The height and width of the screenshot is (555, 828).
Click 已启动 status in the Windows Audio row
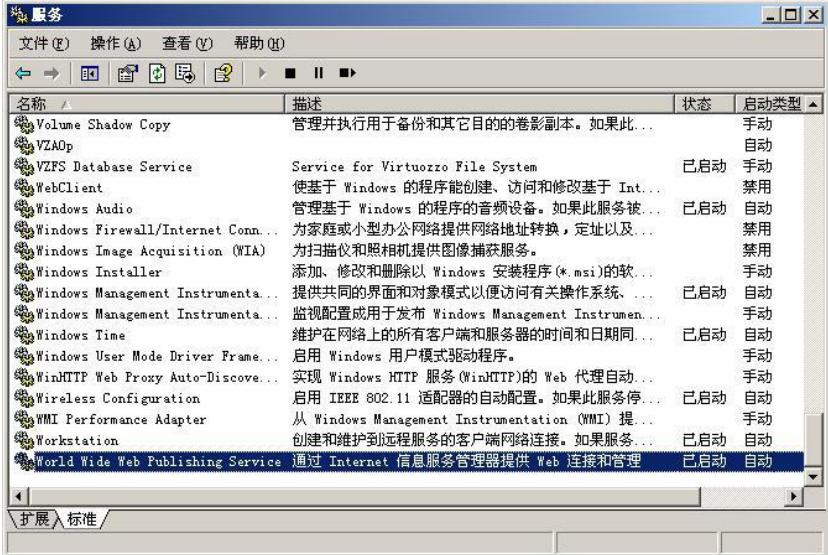click(x=704, y=209)
